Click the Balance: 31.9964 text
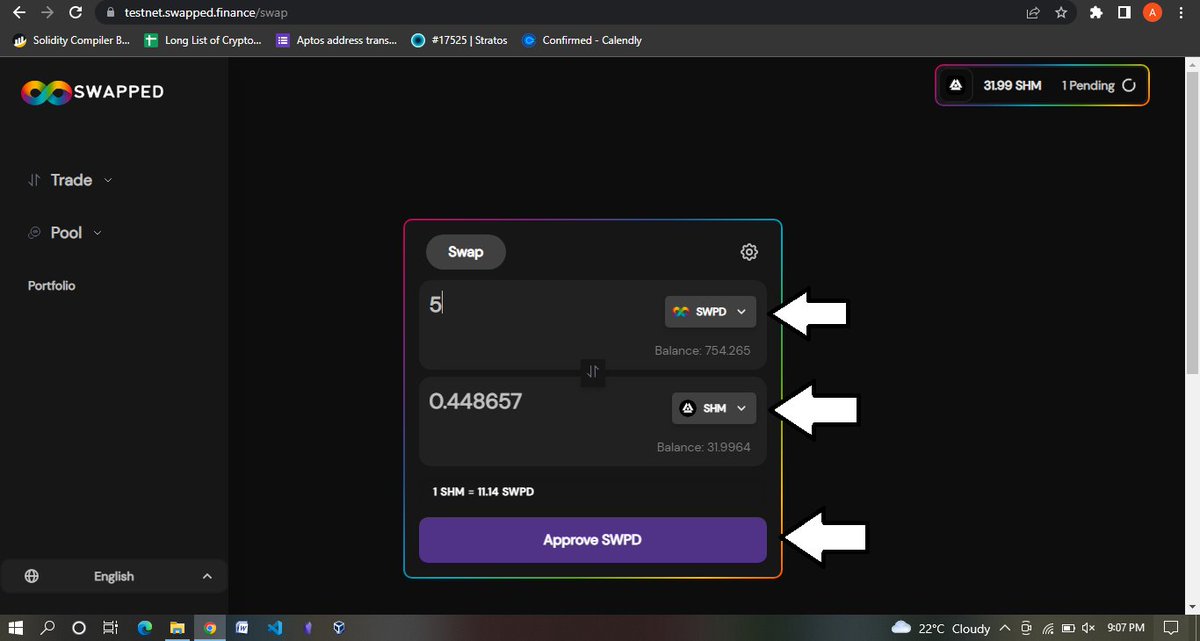Screen dimensions: 1200x641 (x=703, y=447)
